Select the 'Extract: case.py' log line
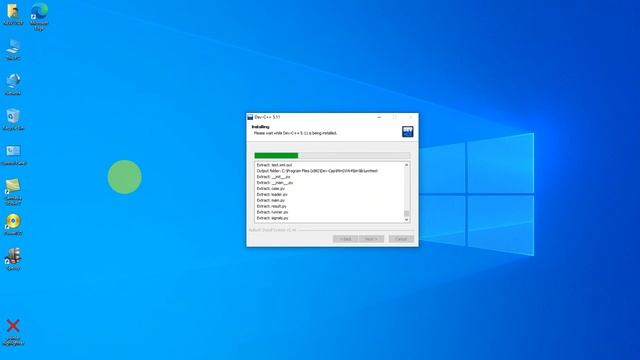Screen dimensions: 640x360 tap(271, 189)
